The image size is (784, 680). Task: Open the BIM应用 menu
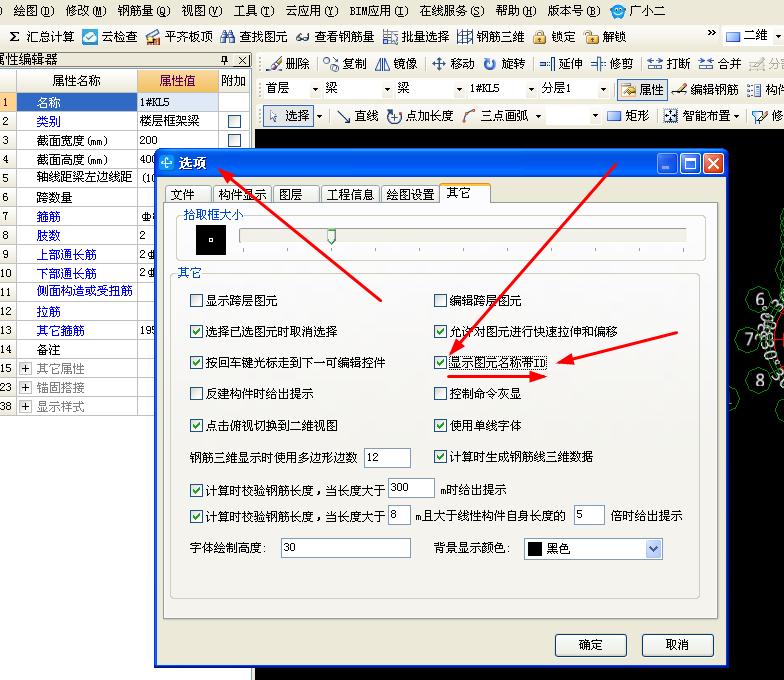tap(379, 10)
